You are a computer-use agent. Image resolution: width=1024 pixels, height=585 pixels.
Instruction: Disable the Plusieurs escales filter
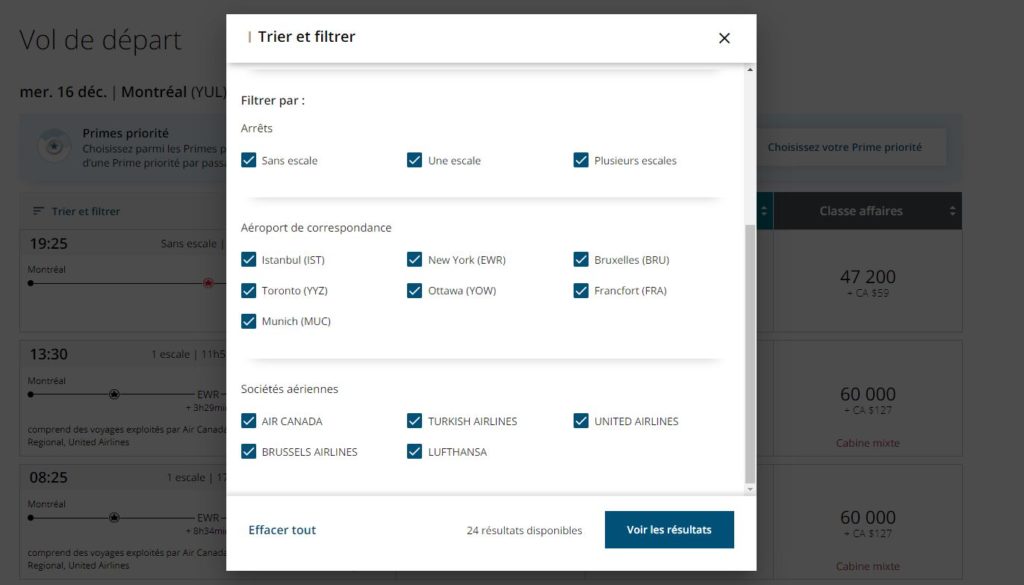click(581, 160)
